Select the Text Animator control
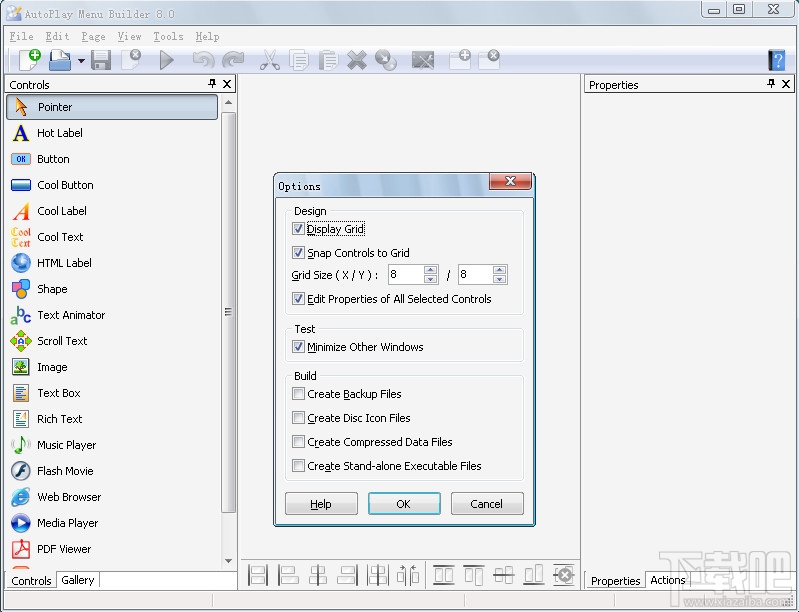This screenshot has height=612, width=799. tap(112, 315)
